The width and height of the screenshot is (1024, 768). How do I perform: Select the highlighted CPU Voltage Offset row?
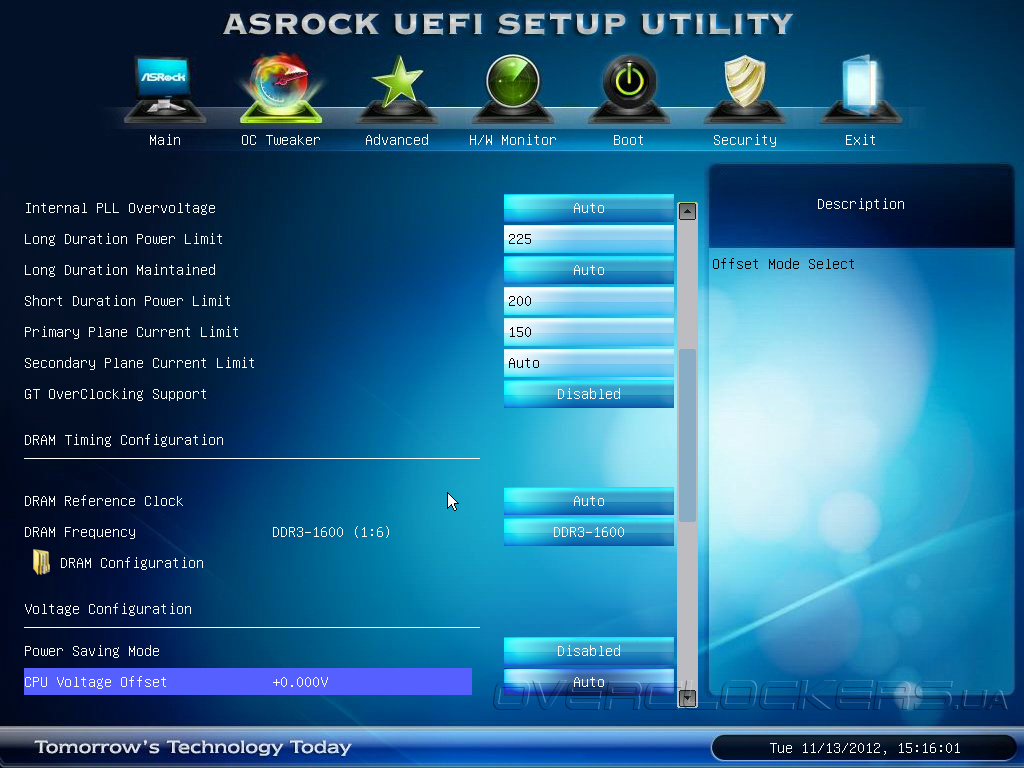[248, 681]
